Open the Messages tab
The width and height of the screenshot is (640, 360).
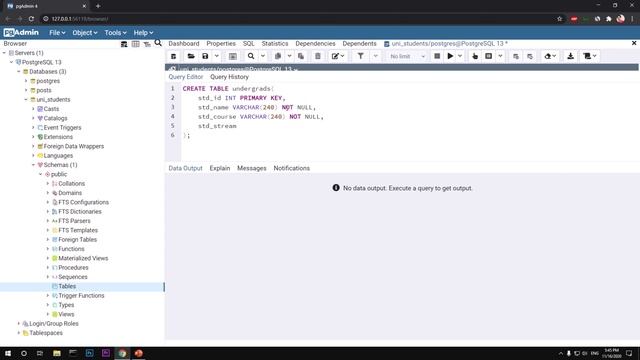pos(251,168)
